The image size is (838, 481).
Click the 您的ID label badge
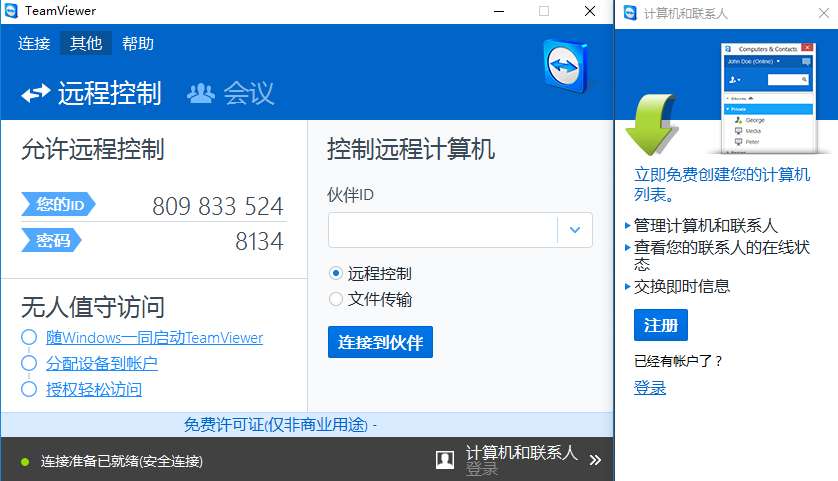pyautogui.click(x=58, y=204)
